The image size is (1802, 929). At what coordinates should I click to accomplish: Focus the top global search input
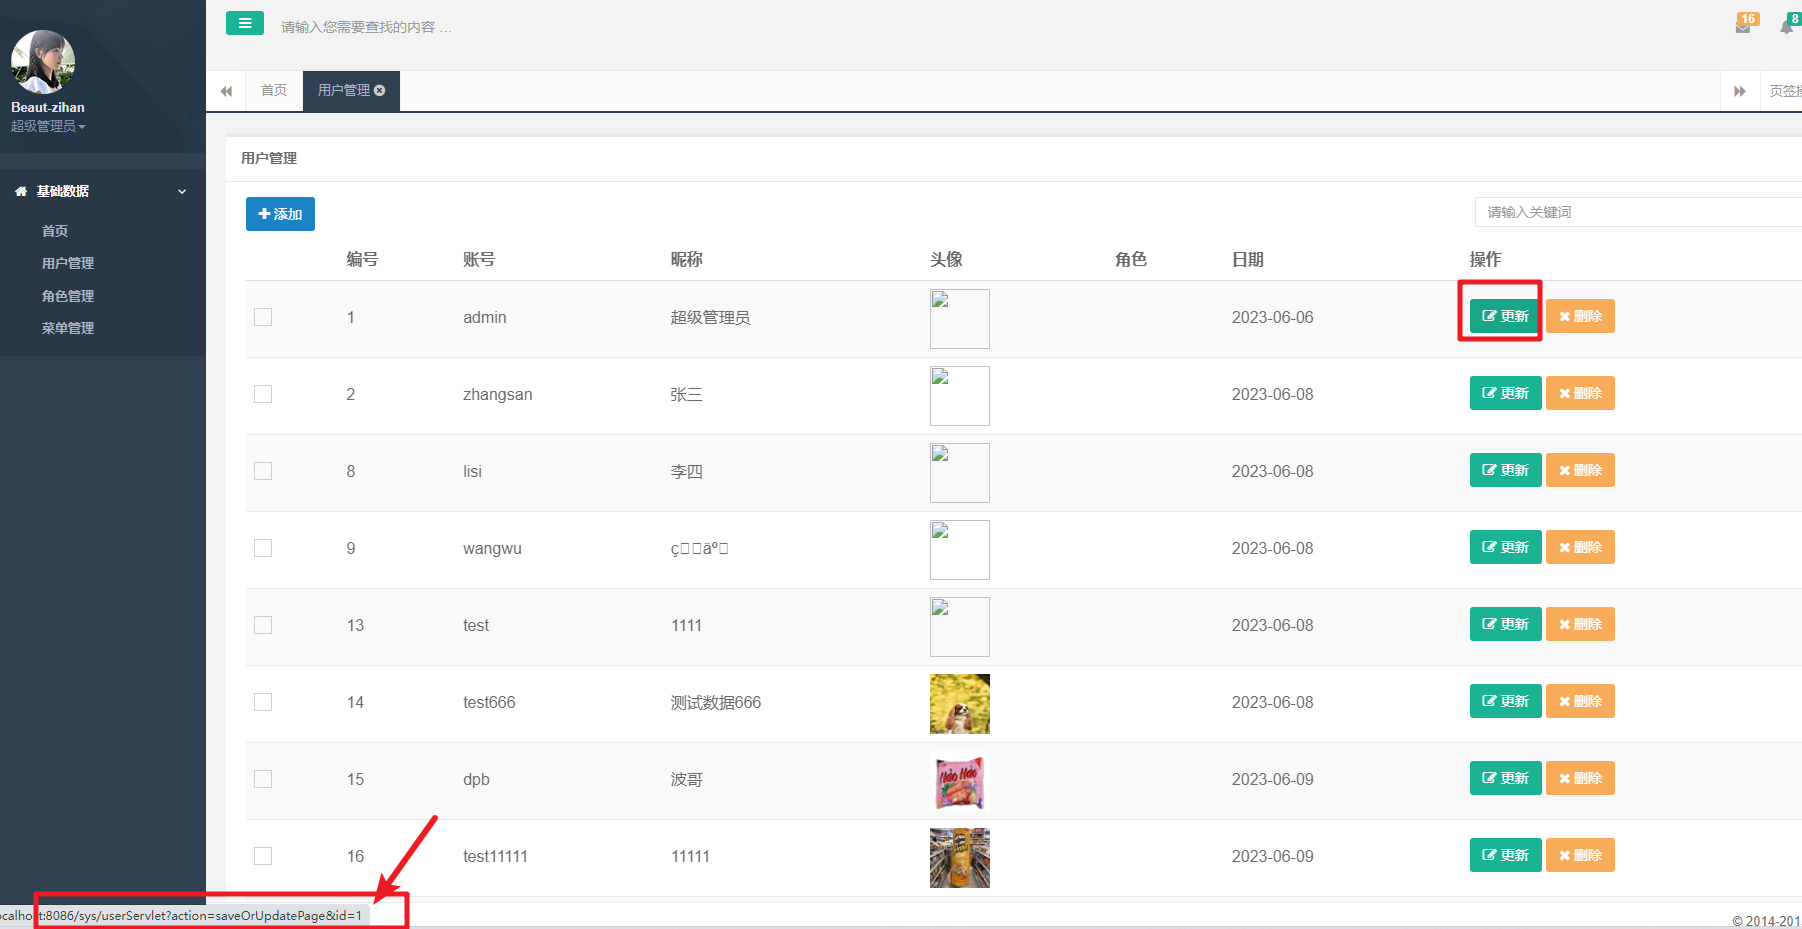366,27
